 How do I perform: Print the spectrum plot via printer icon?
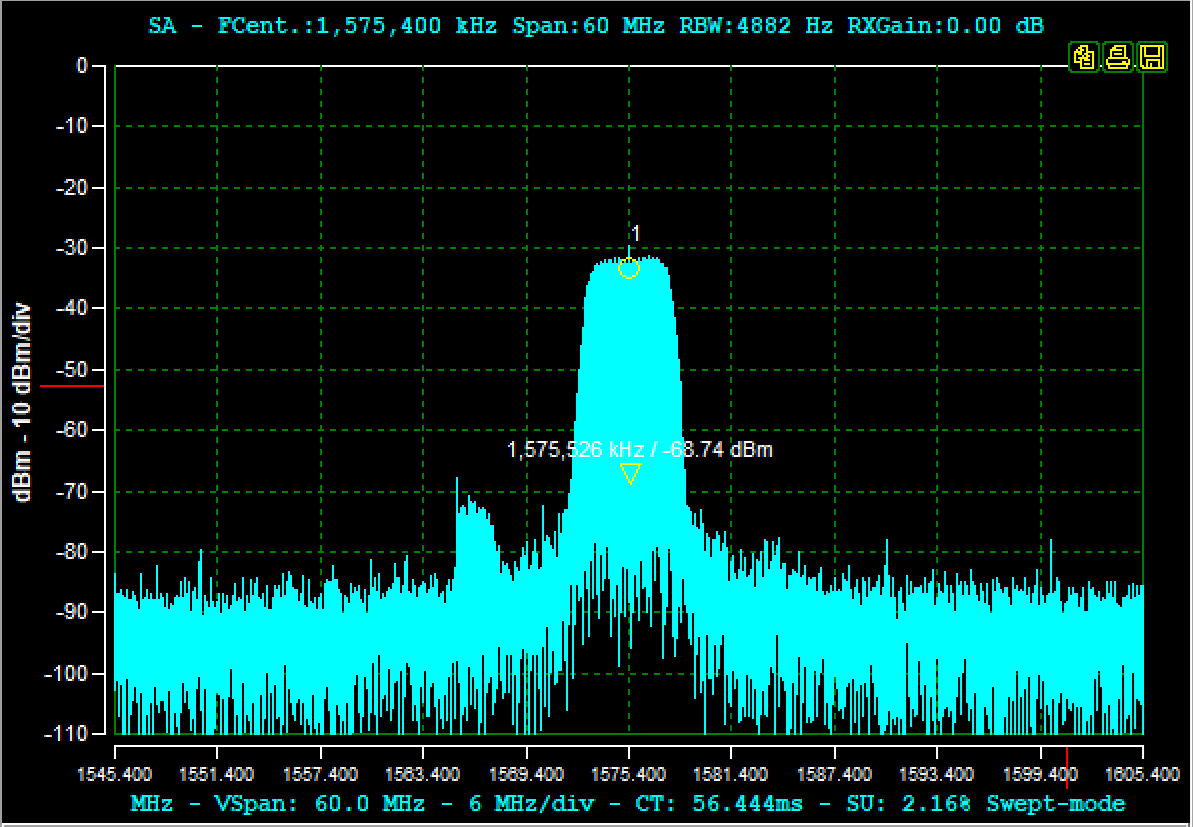pyautogui.click(x=1118, y=58)
